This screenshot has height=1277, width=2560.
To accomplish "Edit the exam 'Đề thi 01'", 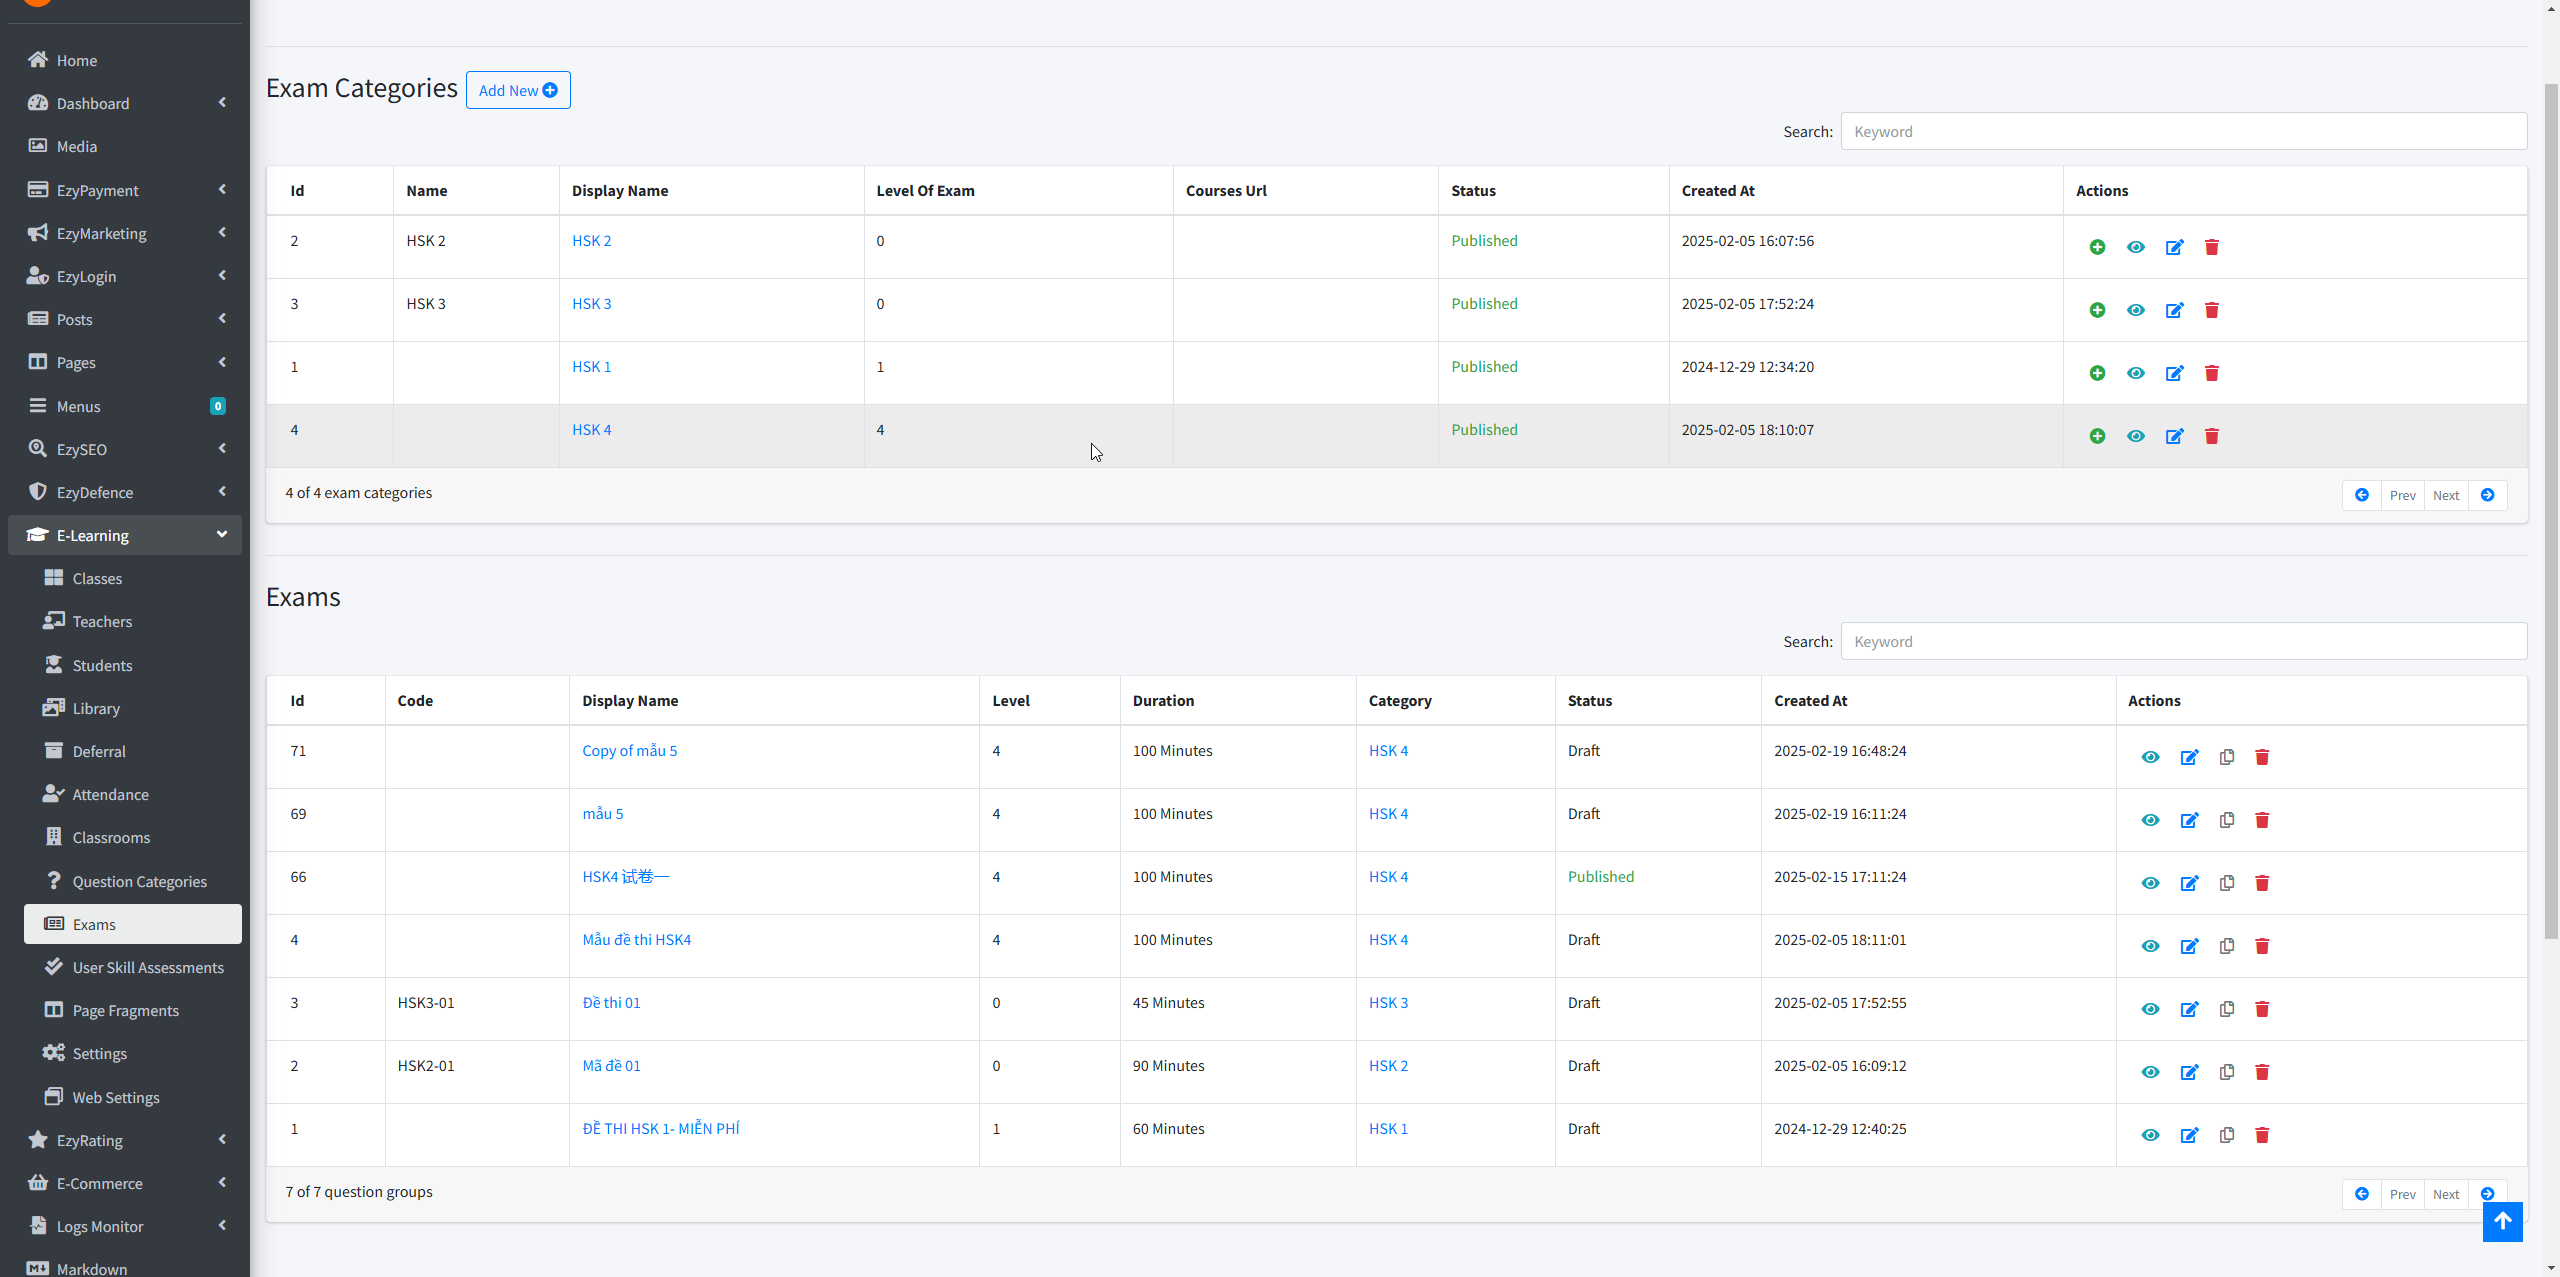I will [2189, 1009].
